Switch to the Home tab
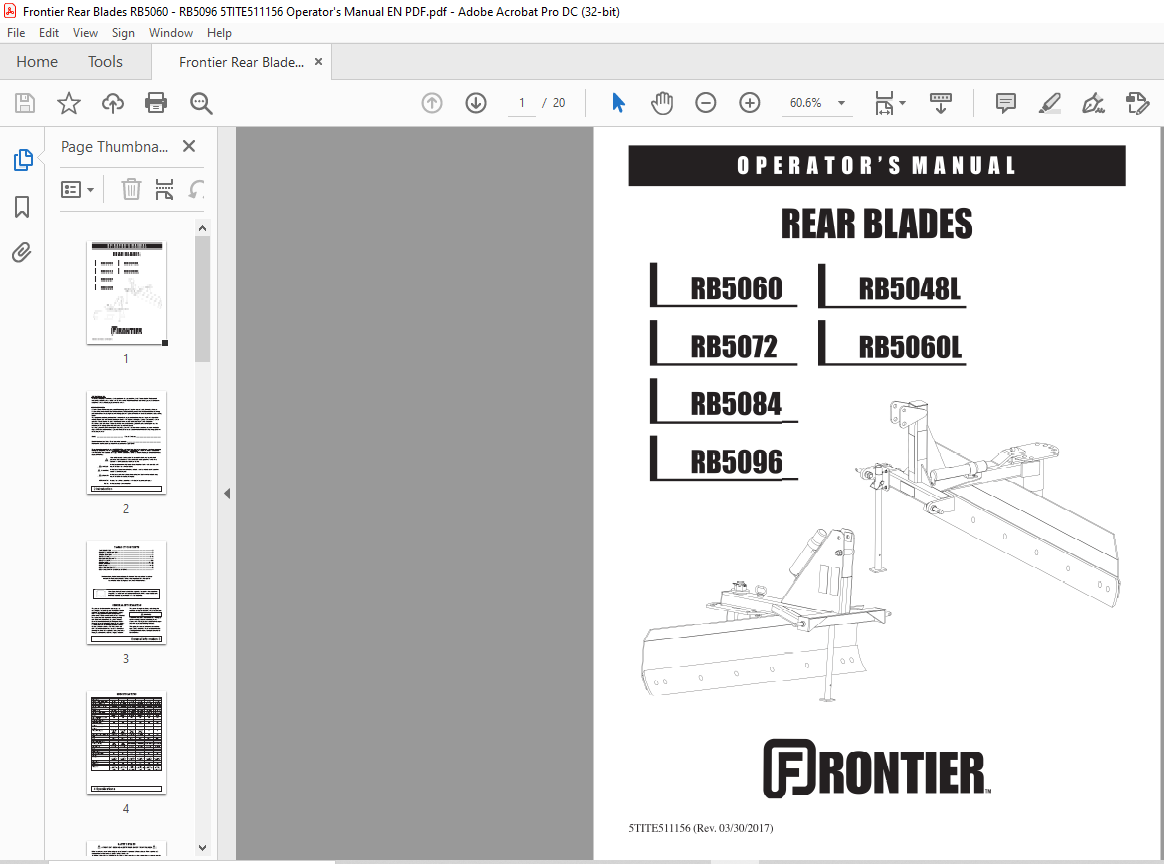 (x=37, y=62)
